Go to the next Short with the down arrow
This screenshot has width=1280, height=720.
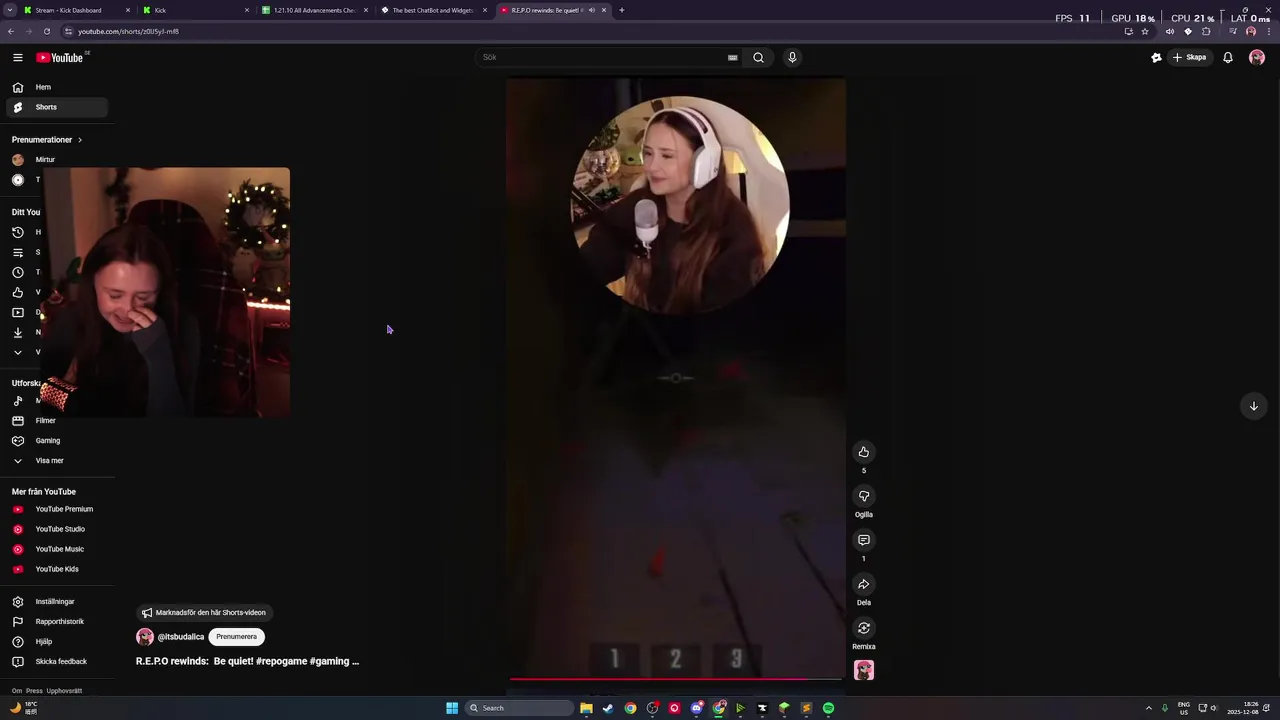[1253, 406]
